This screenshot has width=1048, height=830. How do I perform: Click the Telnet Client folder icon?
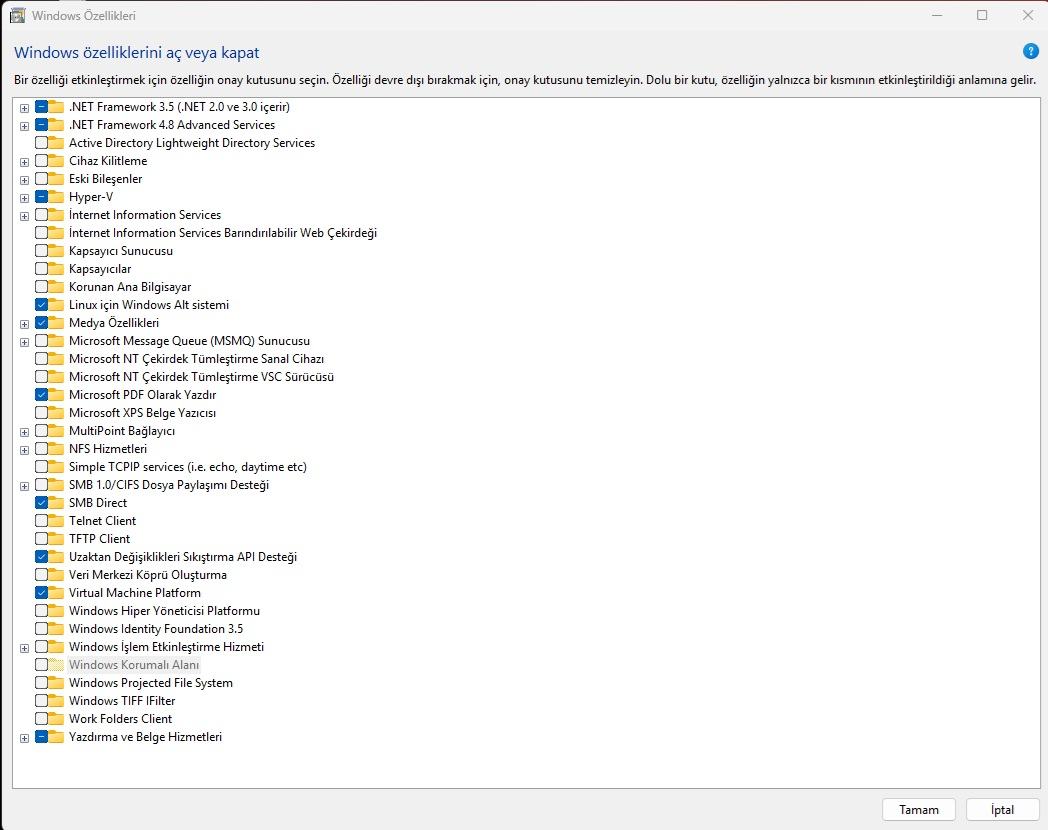(56, 521)
